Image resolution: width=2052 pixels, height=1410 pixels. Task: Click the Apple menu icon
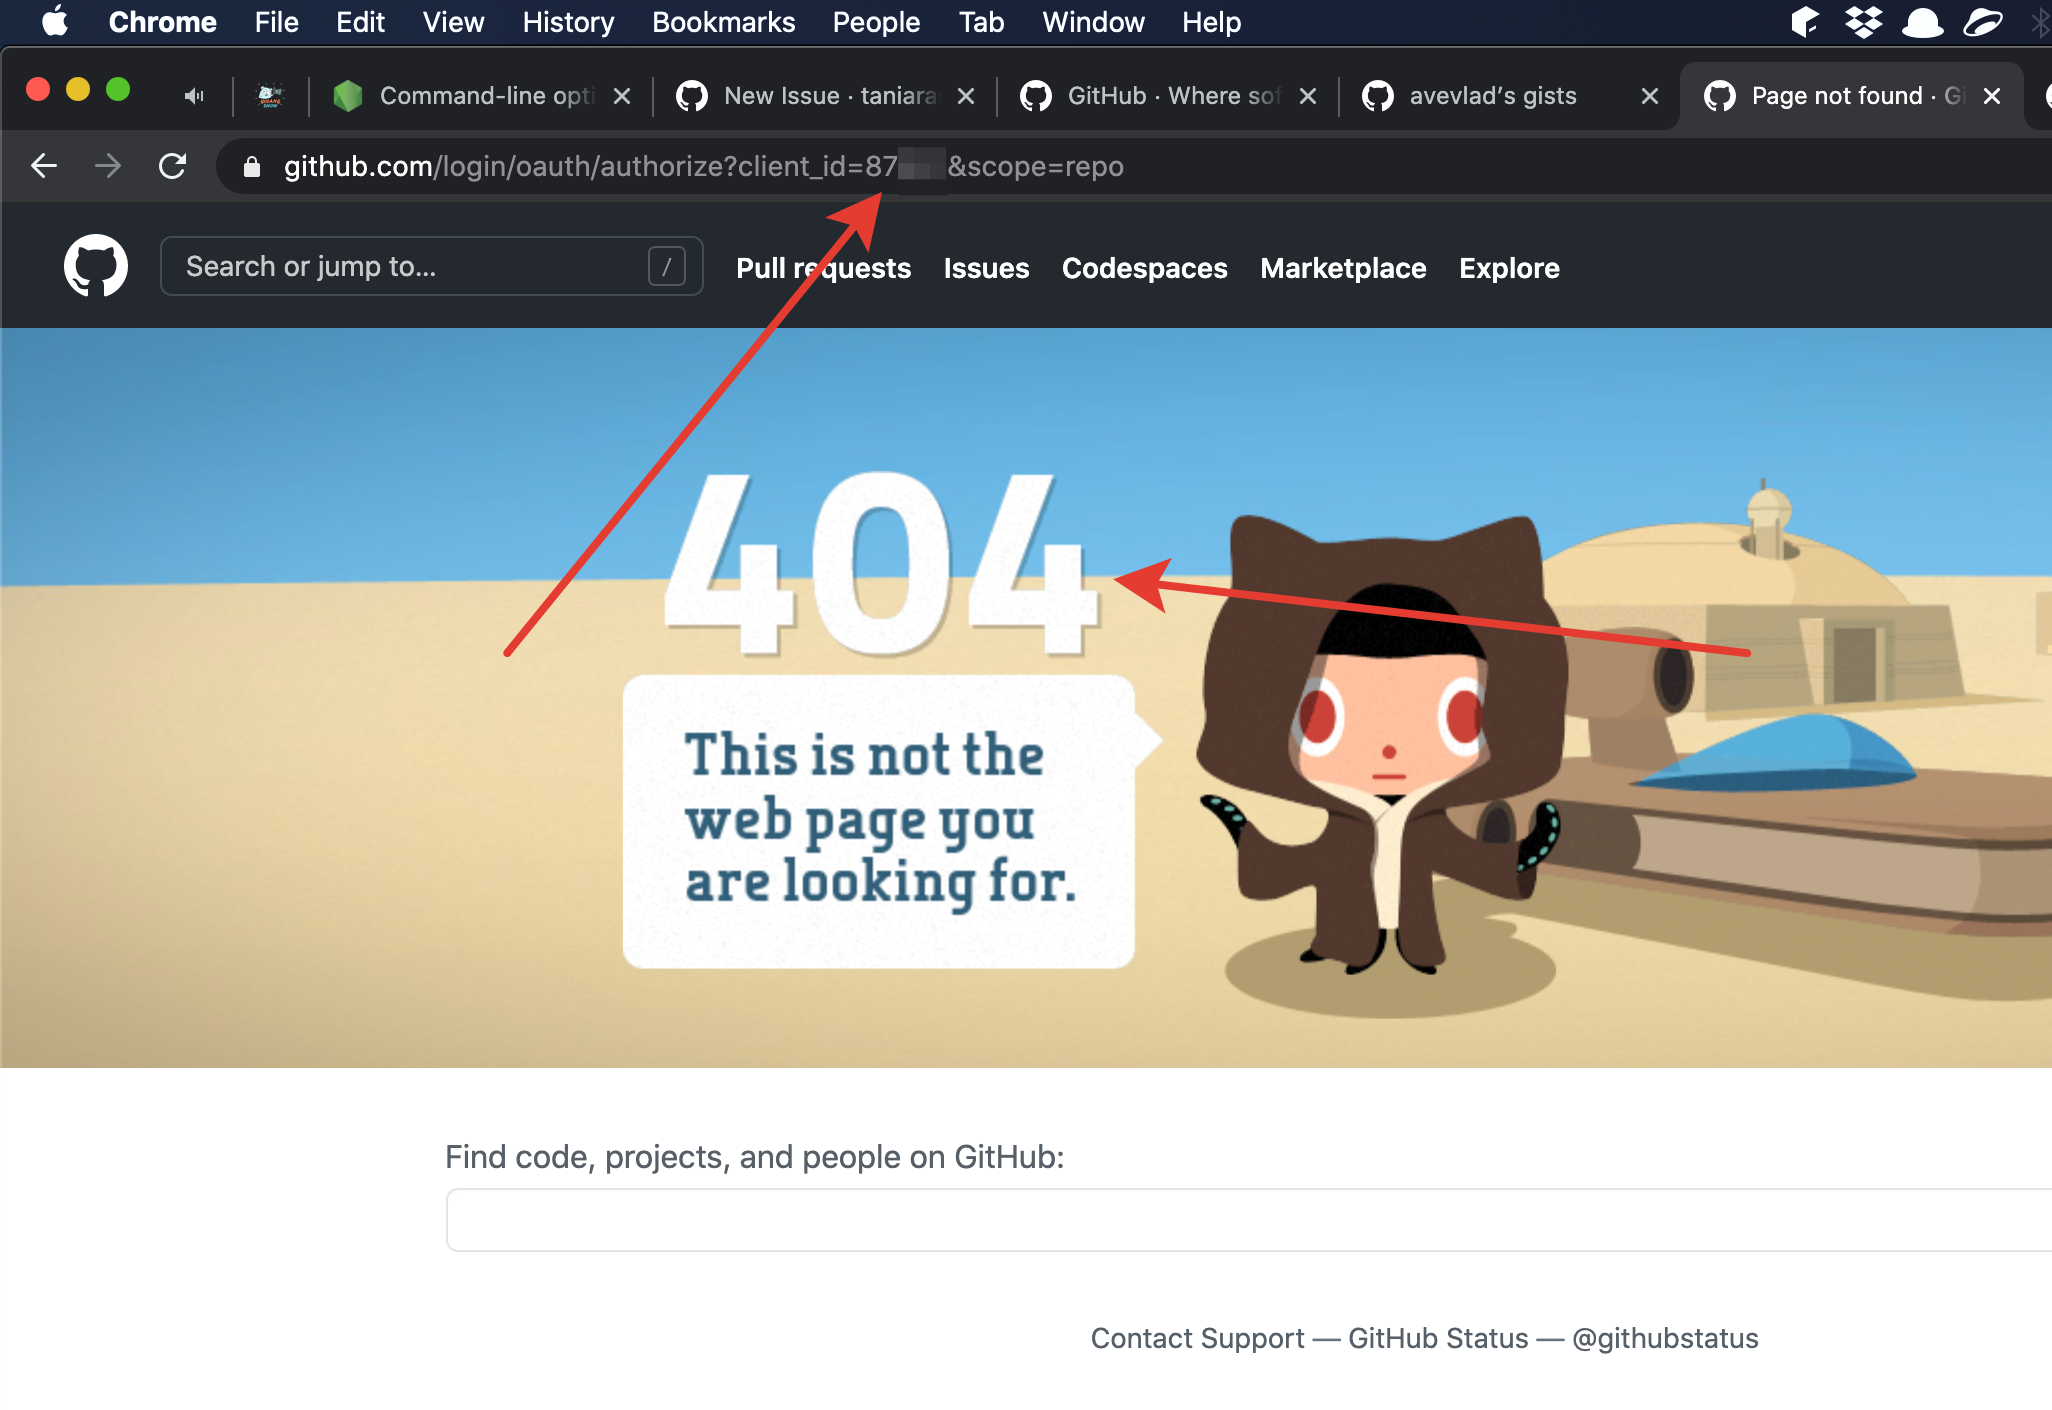(55, 22)
